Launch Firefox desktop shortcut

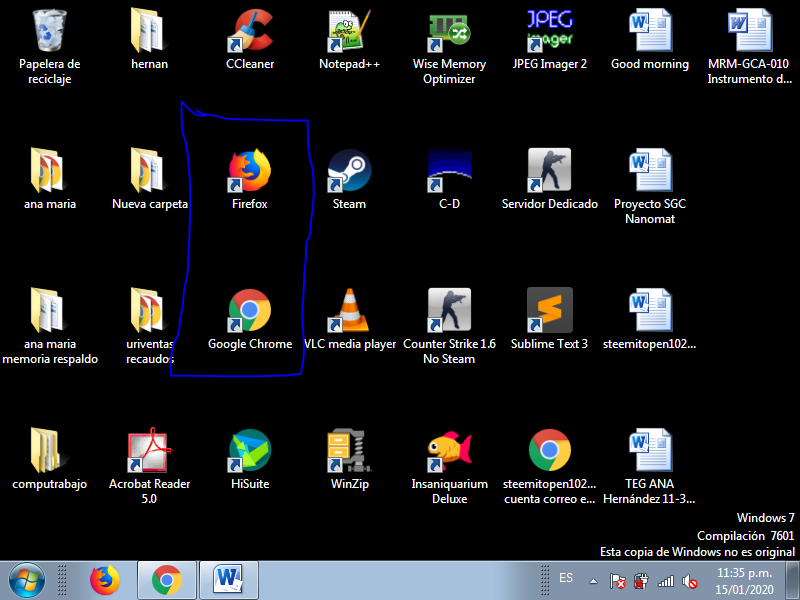tap(249, 171)
